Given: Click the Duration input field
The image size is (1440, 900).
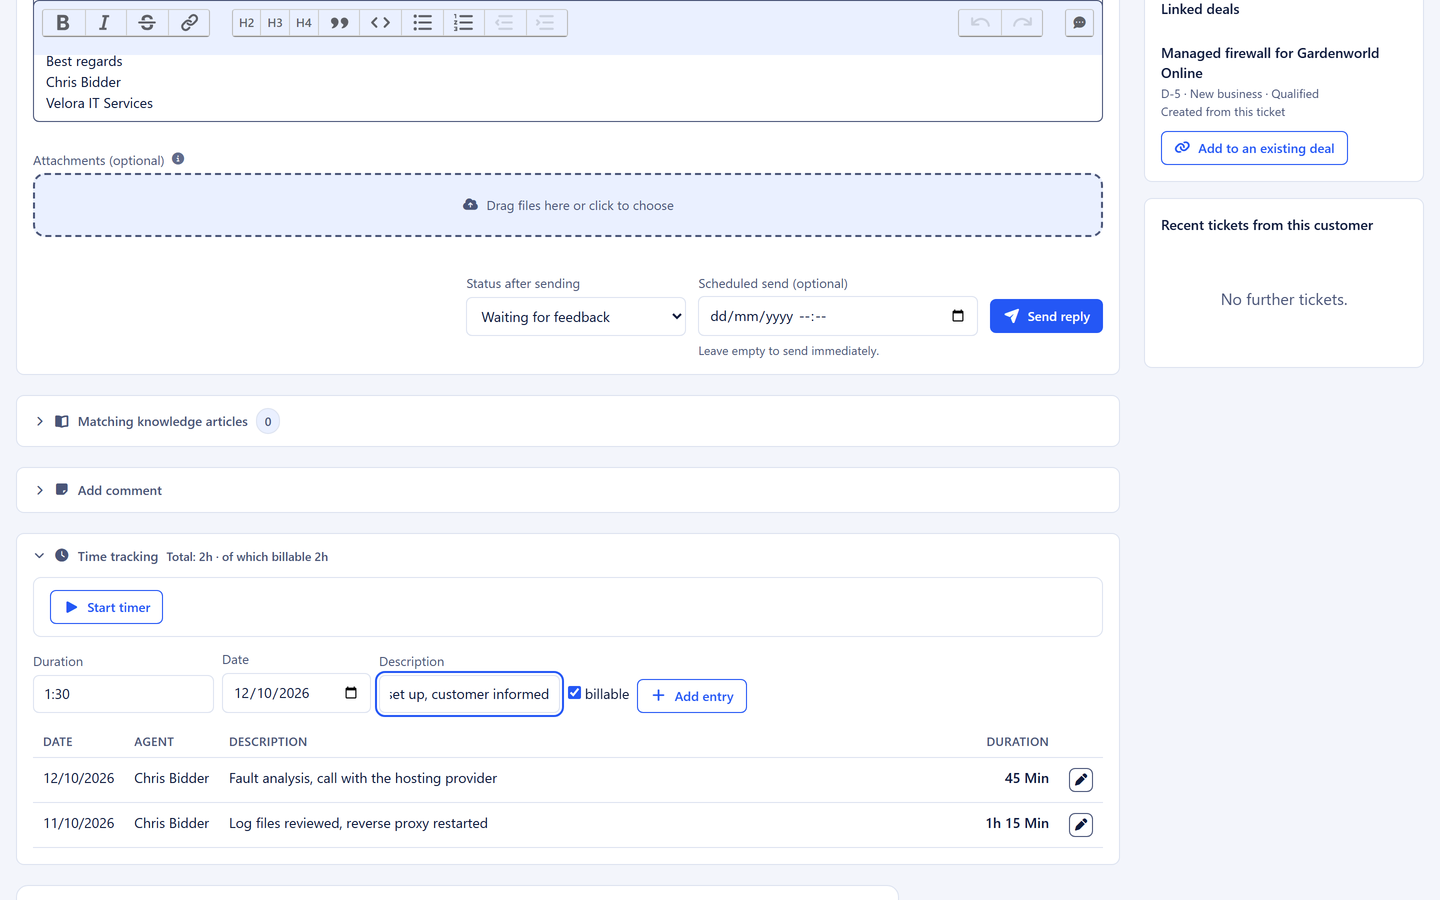Looking at the screenshot, I should (123, 694).
